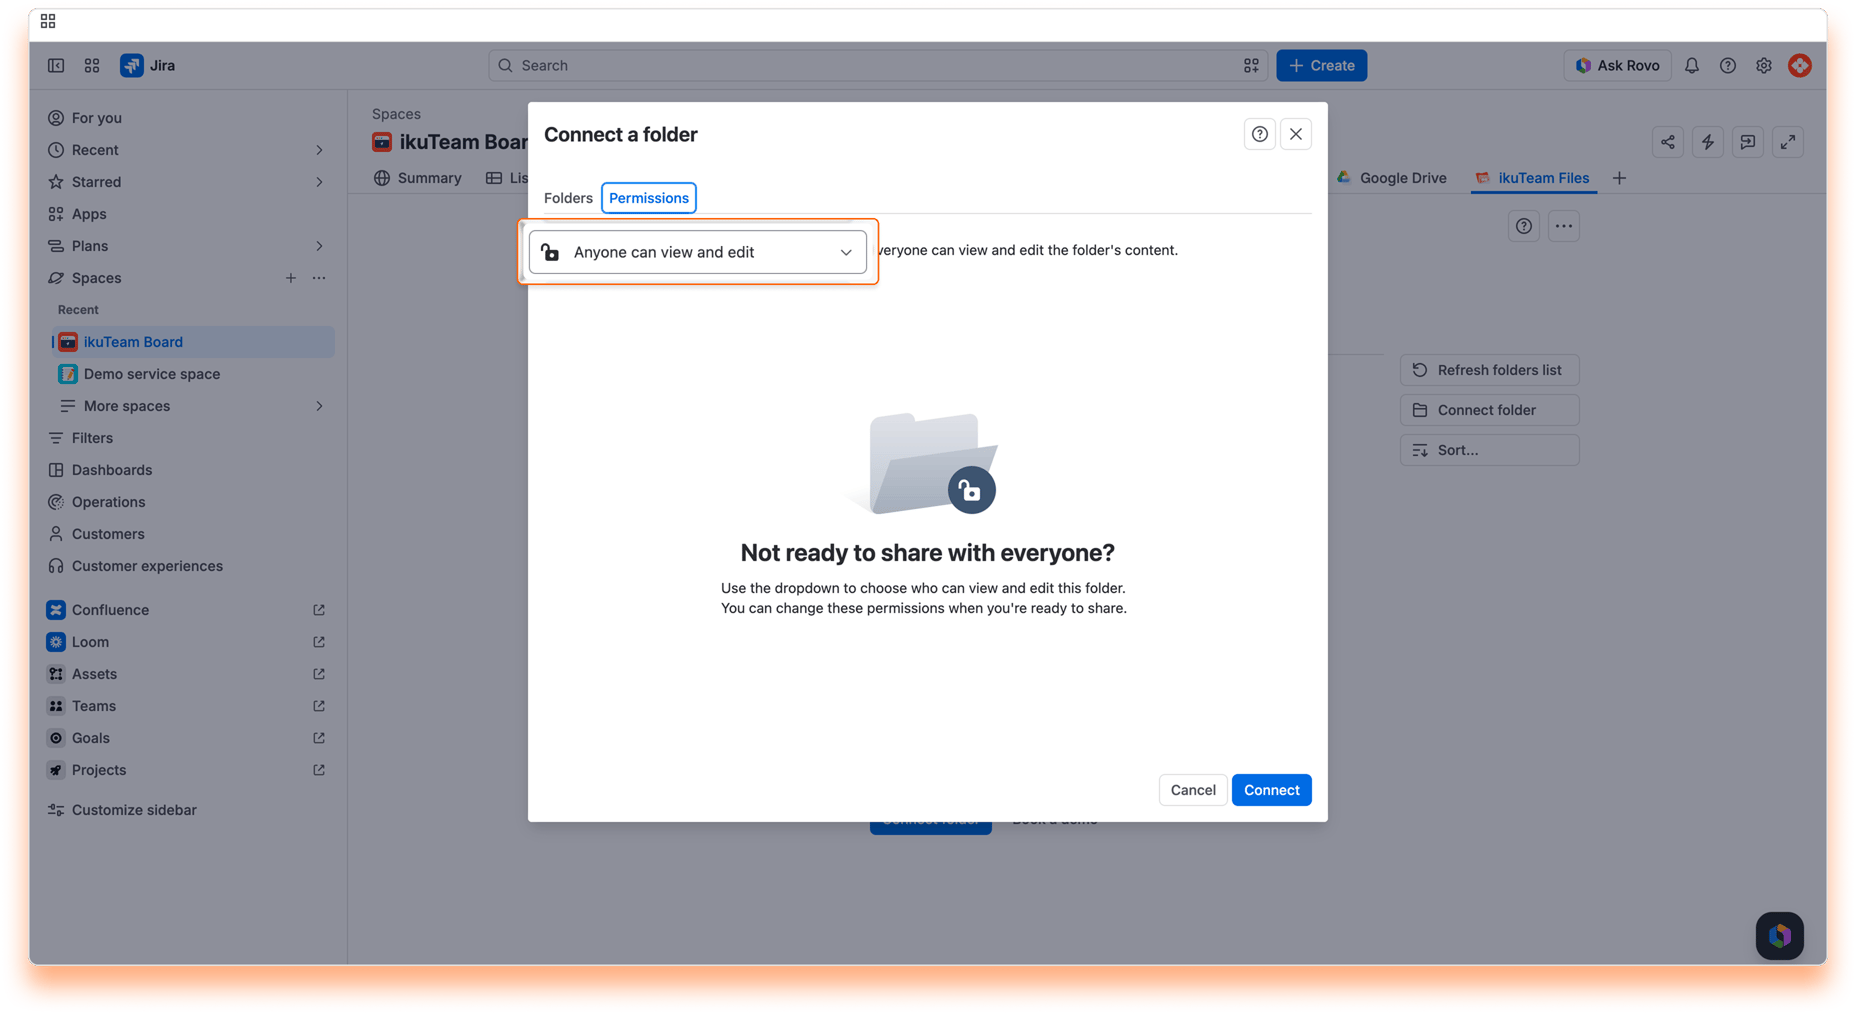1856x1014 pixels.
Task: Open the app switcher grid icon
Action: pyautogui.click(x=92, y=65)
